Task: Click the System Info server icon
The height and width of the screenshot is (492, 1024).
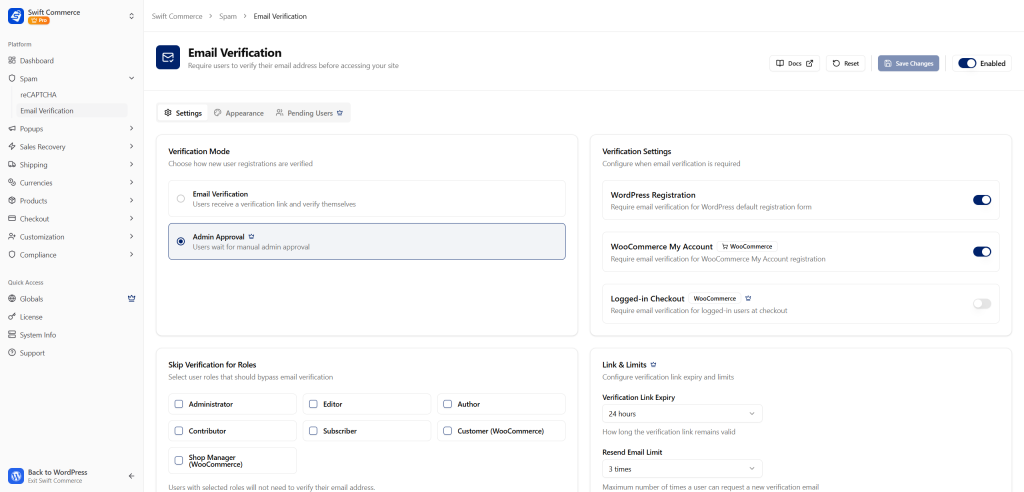Action: point(12,335)
